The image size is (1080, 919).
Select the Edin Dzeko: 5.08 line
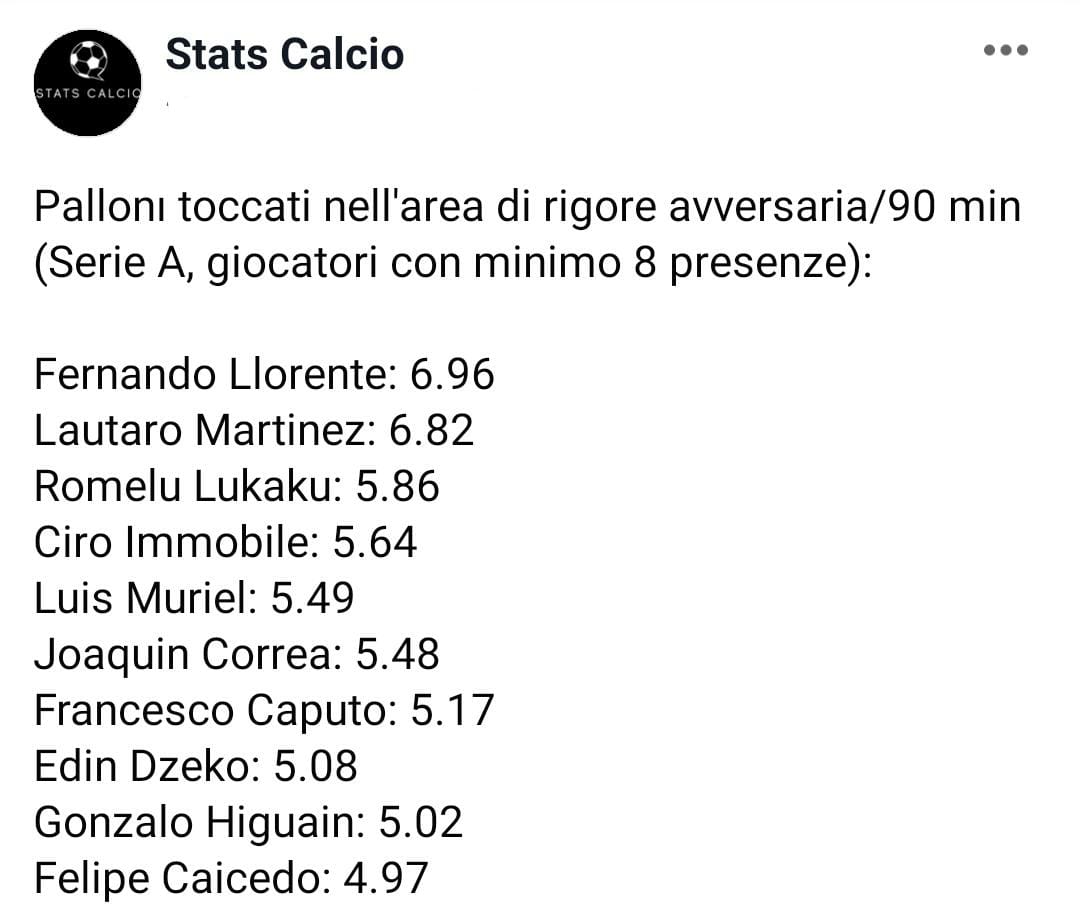(x=196, y=766)
